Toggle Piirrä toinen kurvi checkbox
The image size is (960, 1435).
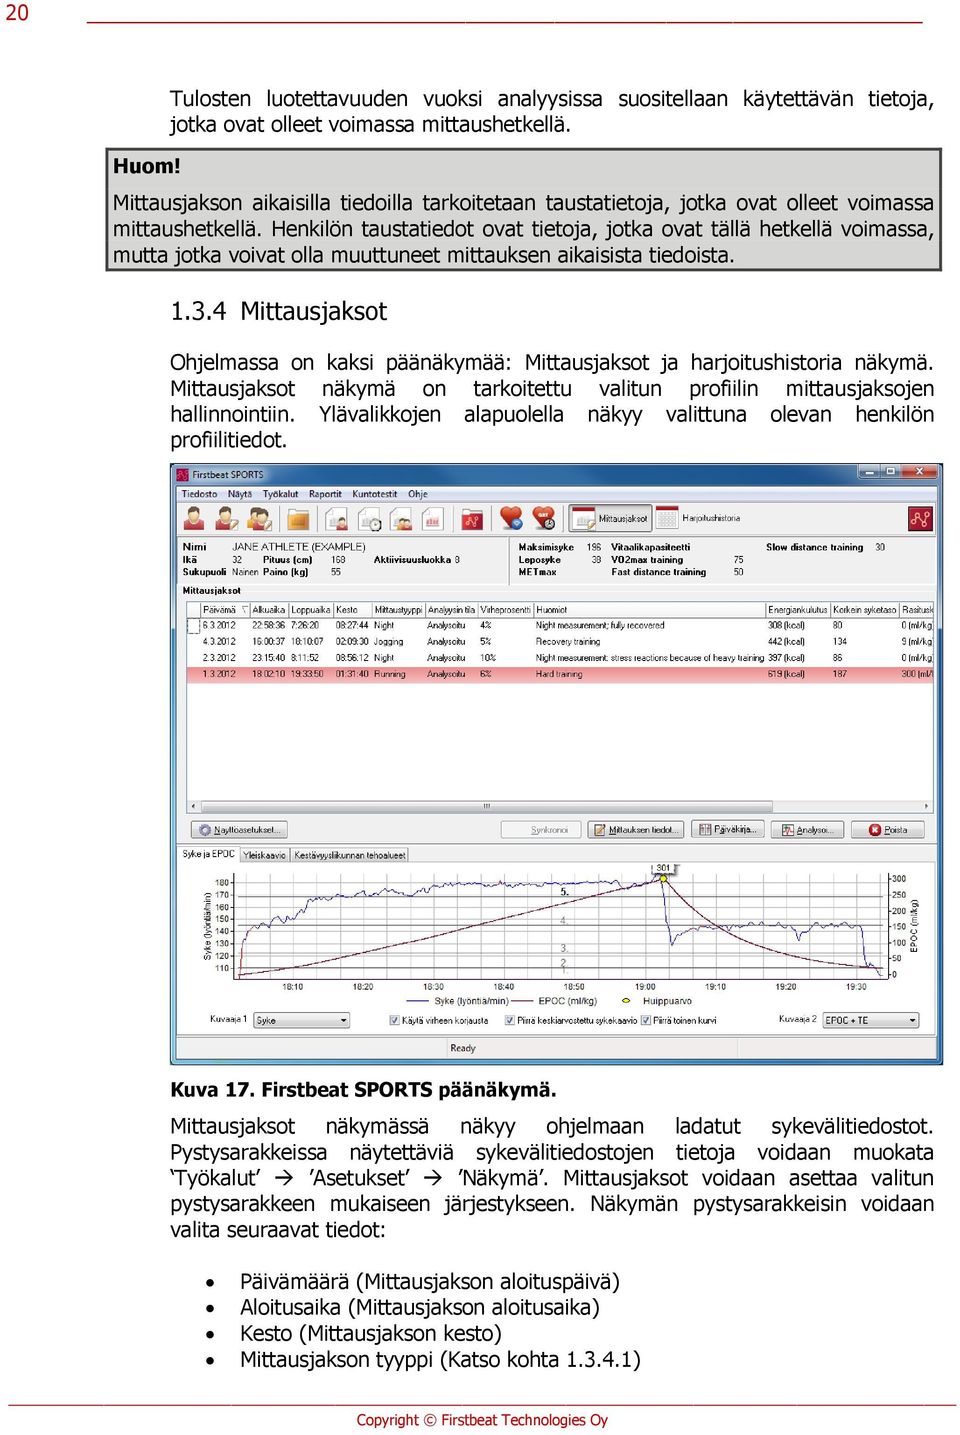[x=646, y=1021]
